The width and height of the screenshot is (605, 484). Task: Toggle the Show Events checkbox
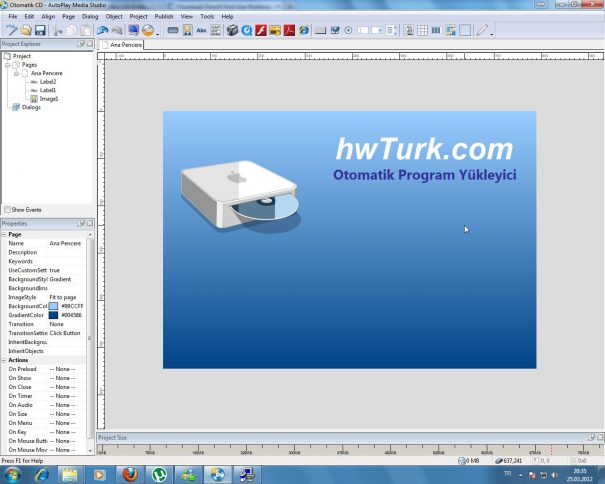7,210
